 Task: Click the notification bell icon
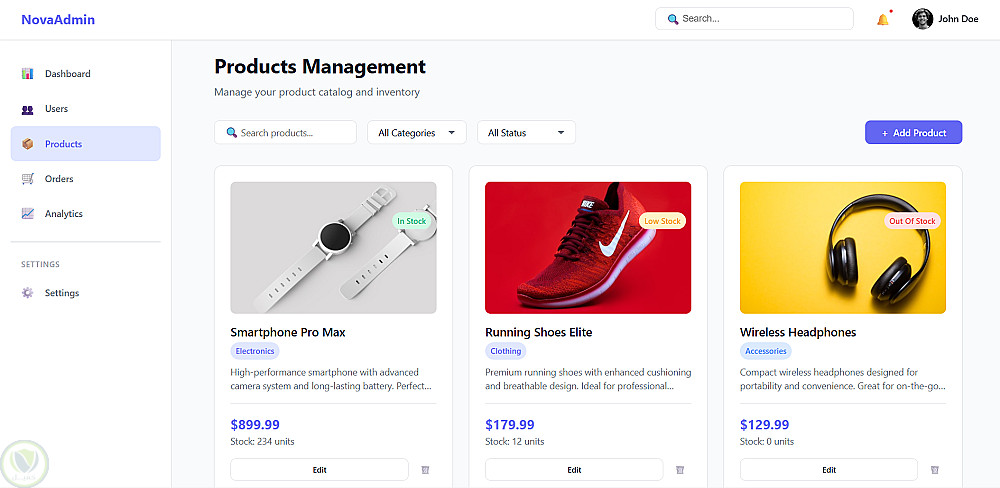pos(882,19)
